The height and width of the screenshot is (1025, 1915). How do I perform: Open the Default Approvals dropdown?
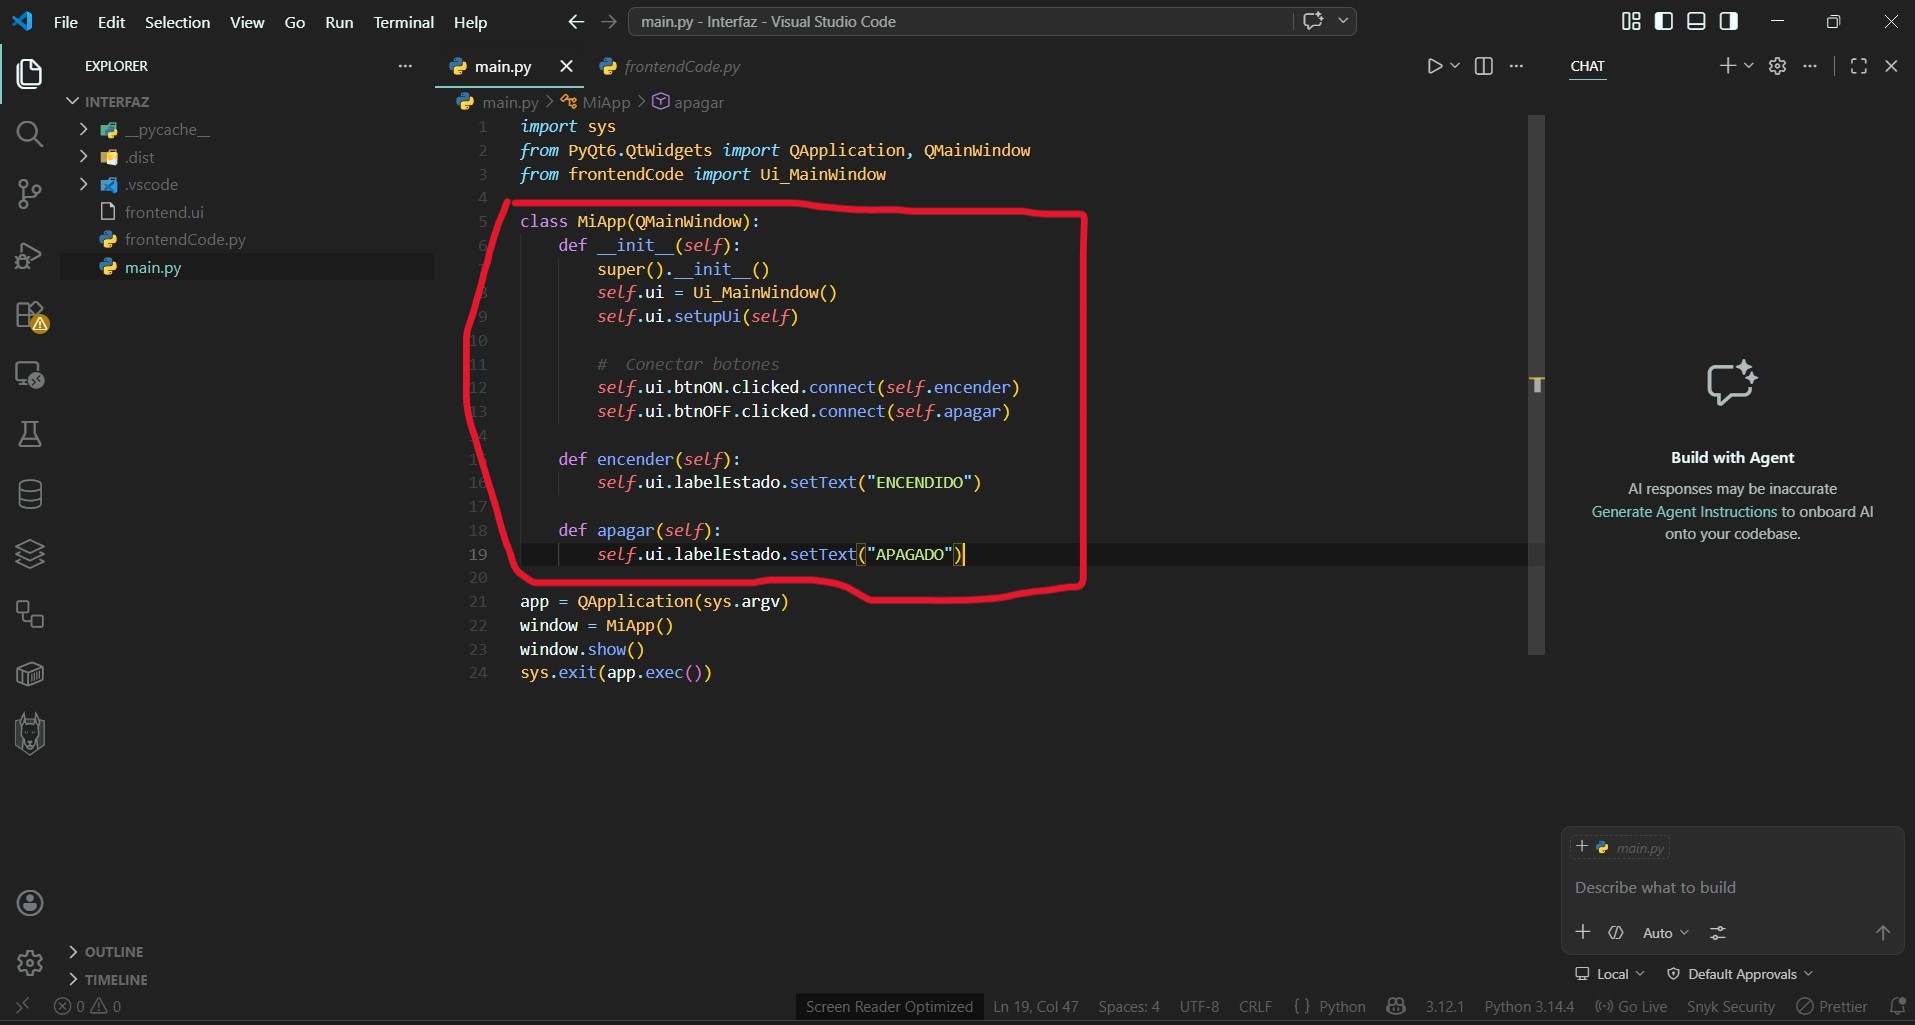[1740, 974]
